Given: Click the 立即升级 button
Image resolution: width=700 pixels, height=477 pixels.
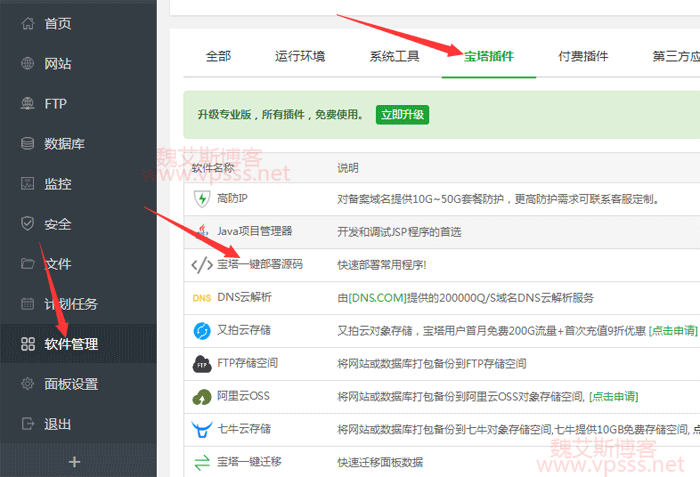Looking at the screenshot, I should [x=402, y=115].
